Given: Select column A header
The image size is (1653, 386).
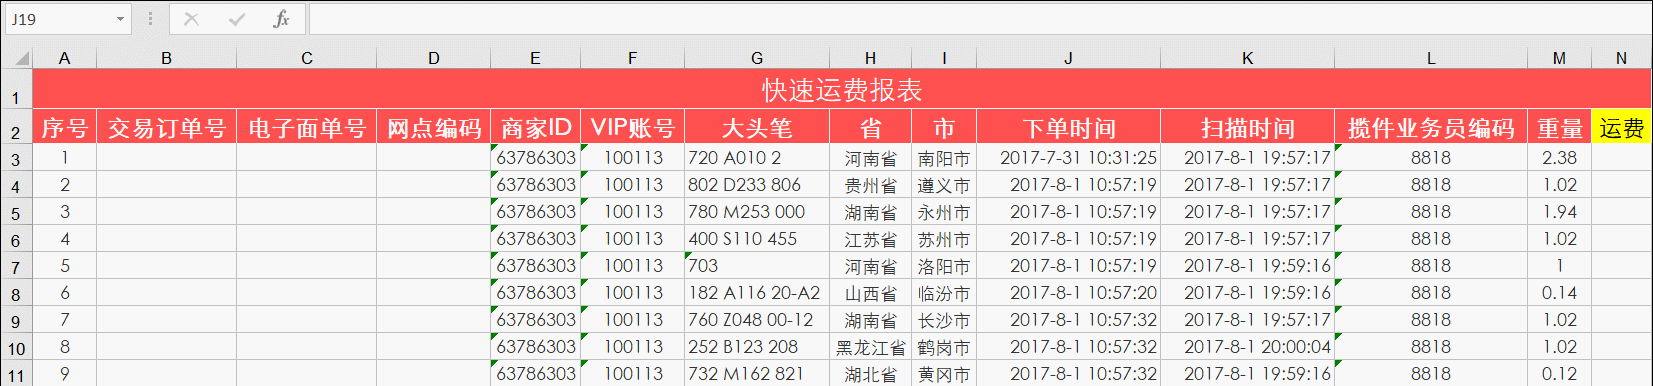Looking at the screenshot, I should (65, 58).
